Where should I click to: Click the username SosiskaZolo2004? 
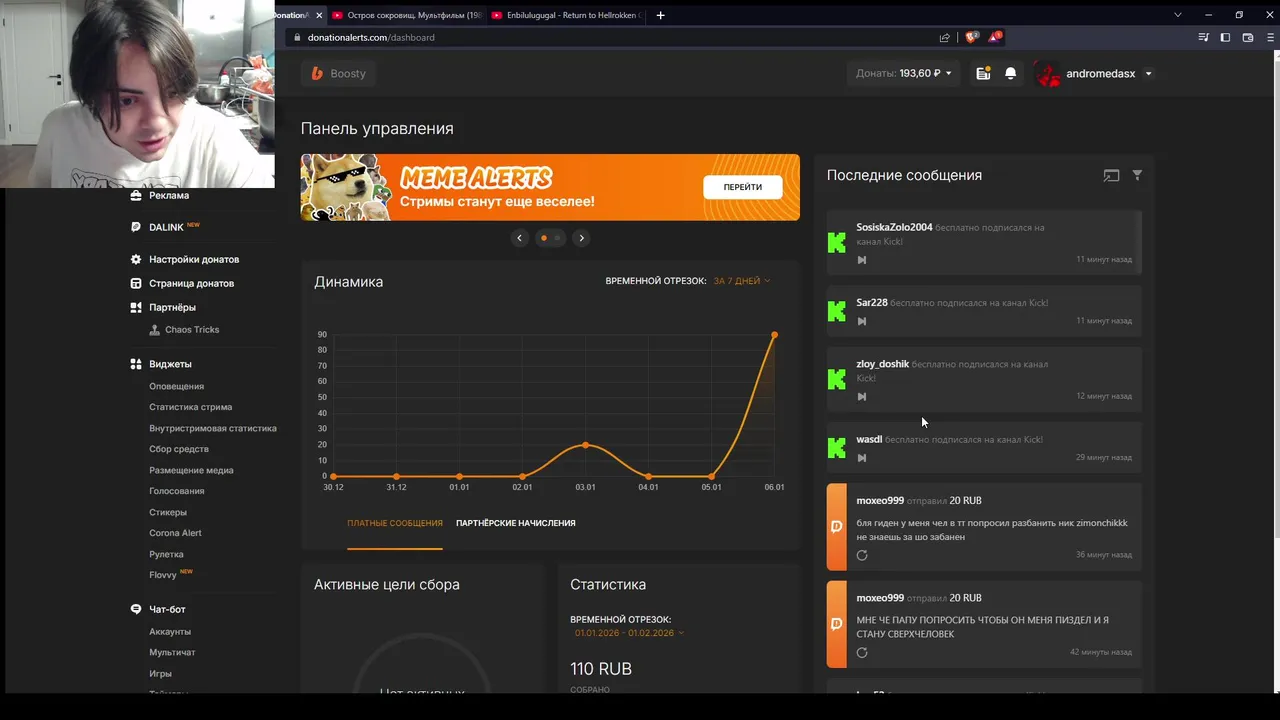(x=894, y=227)
